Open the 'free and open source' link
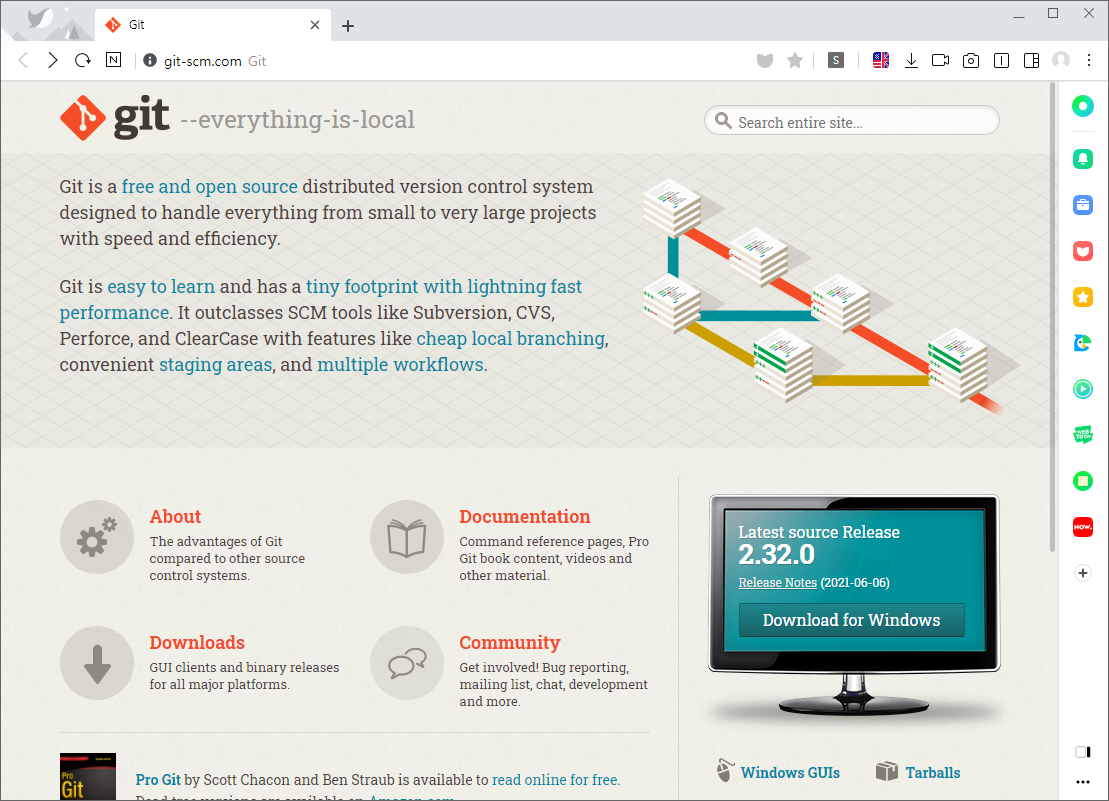 point(209,187)
